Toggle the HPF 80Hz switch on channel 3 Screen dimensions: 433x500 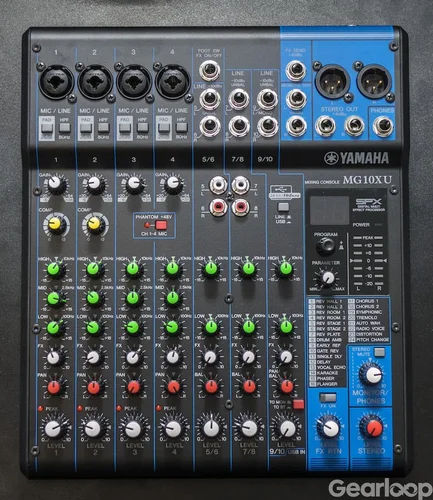pos(142,128)
